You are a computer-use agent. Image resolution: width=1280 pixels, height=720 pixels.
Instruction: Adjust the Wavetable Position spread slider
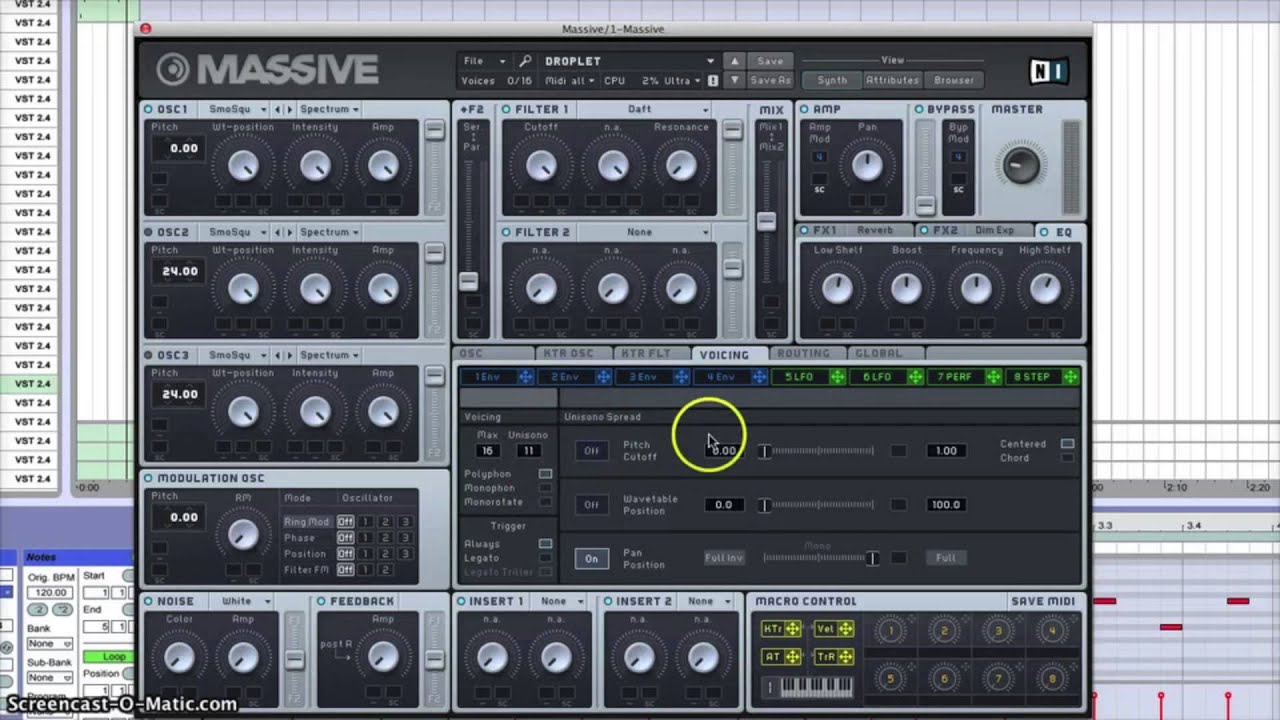(818, 505)
